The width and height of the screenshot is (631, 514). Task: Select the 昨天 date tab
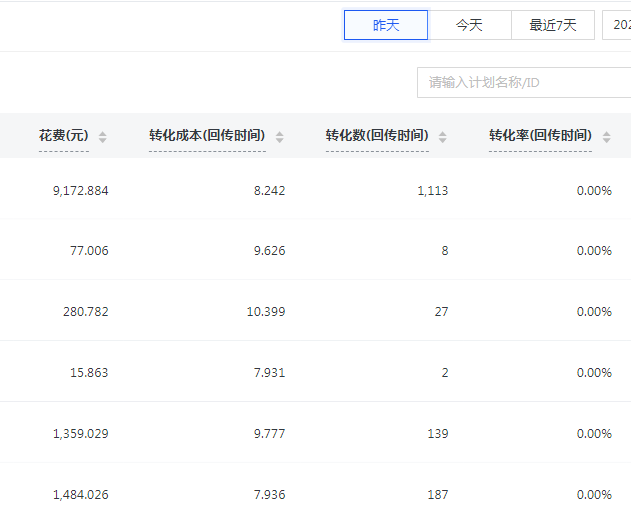tap(386, 25)
